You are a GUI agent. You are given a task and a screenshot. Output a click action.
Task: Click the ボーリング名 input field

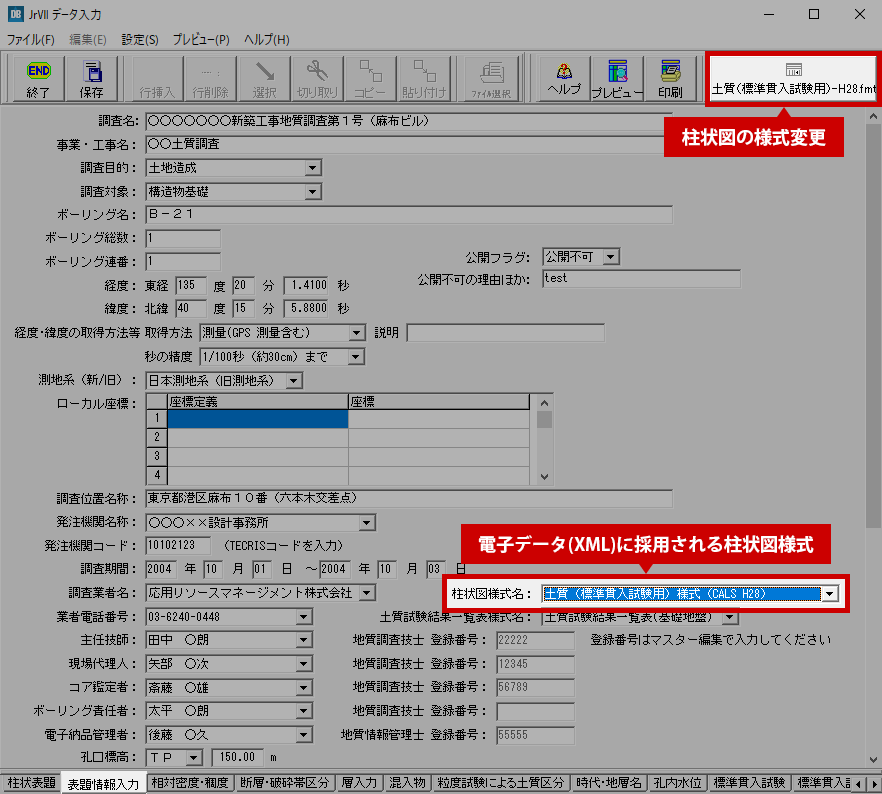[408, 214]
